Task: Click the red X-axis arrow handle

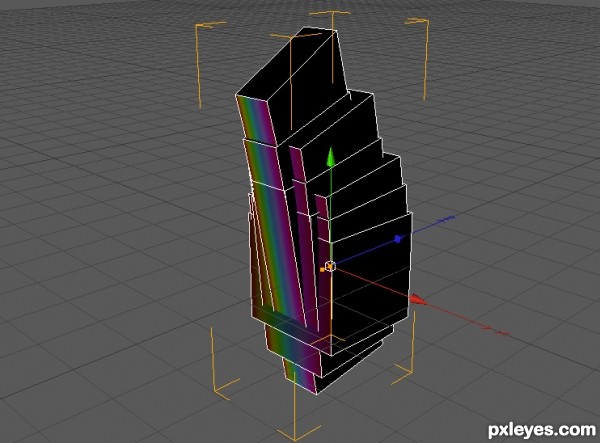Action: 418,299
